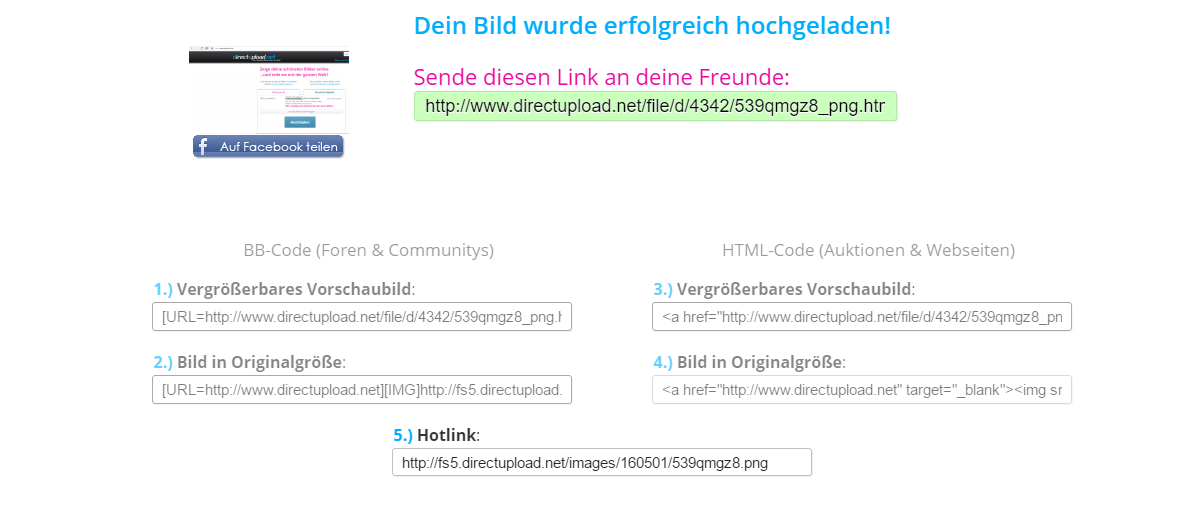Select BB-Code Bild in Originalgröße field
This screenshot has width=1193, height=532.
coord(361,390)
